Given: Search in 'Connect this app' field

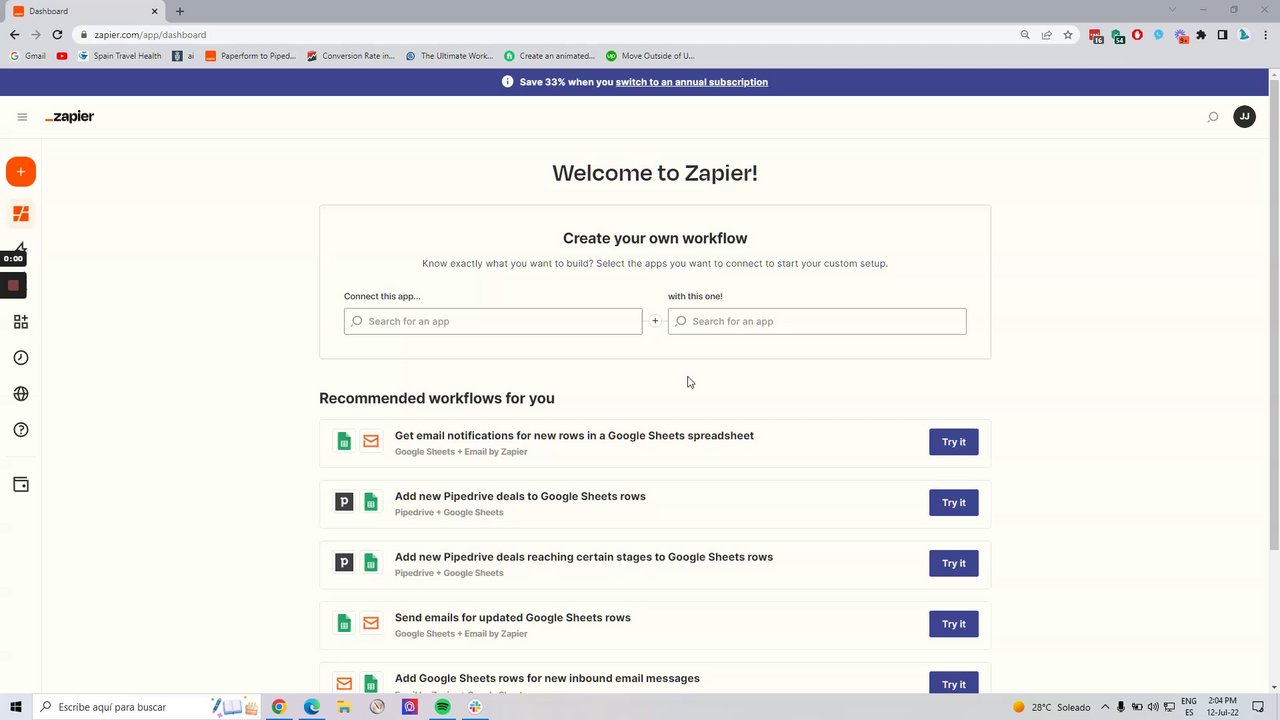Looking at the screenshot, I should pos(493,321).
